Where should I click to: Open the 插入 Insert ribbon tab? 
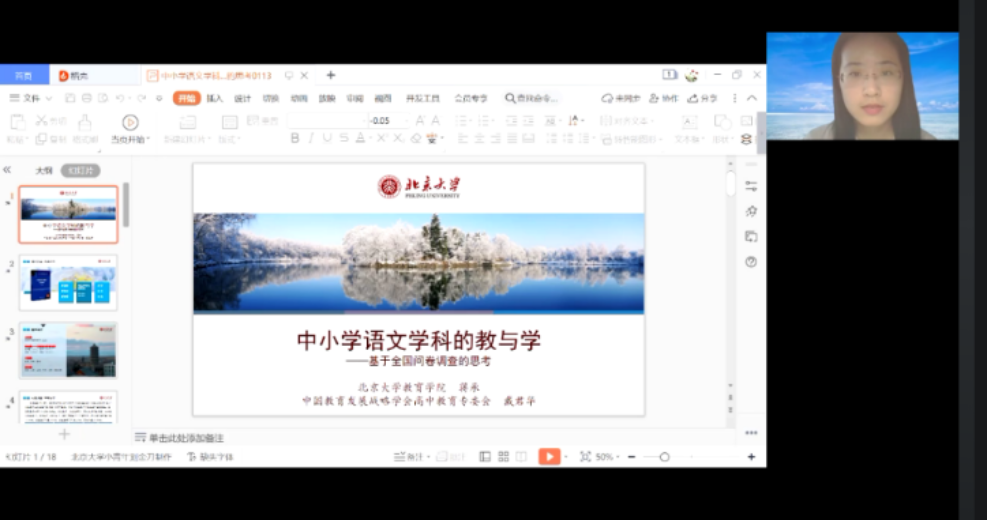[x=215, y=98]
